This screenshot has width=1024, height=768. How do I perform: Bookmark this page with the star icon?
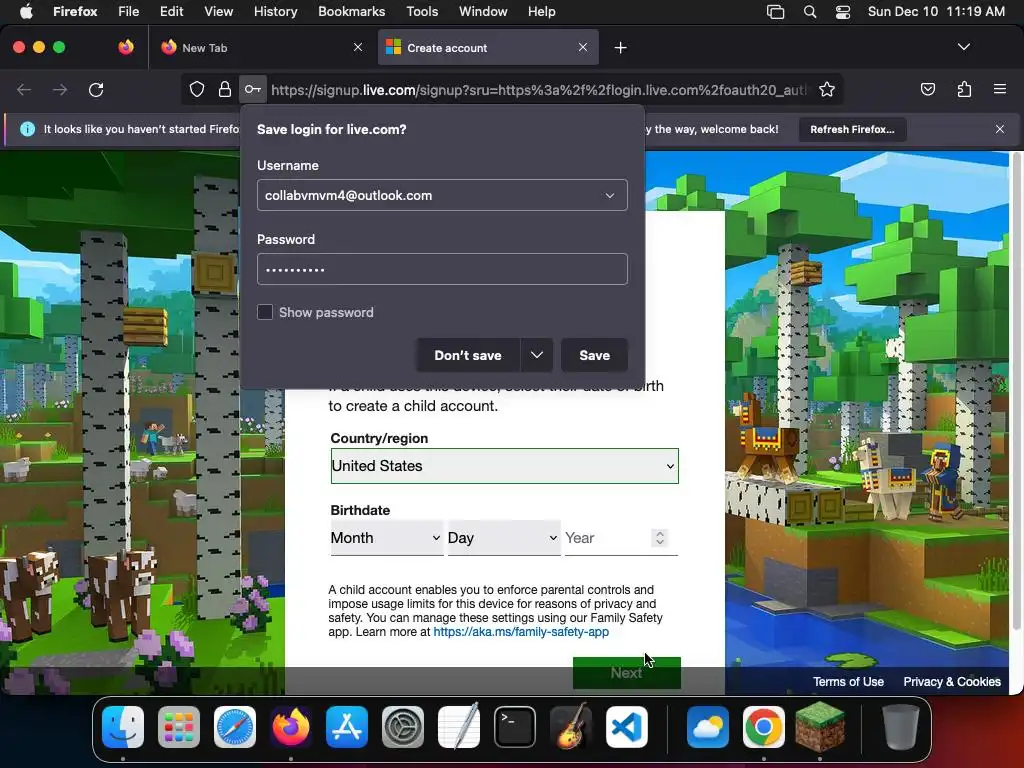click(827, 89)
